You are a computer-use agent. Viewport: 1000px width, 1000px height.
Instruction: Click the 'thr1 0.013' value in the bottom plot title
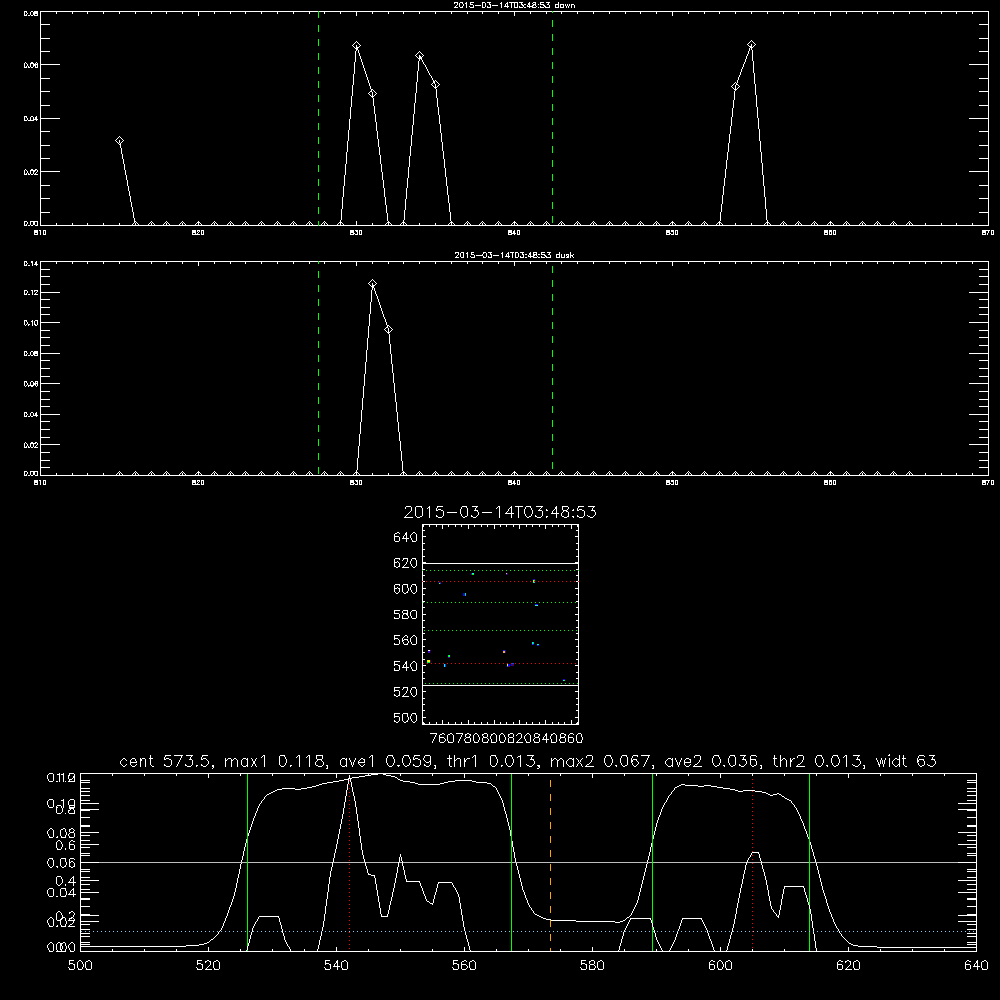pyautogui.click(x=492, y=761)
